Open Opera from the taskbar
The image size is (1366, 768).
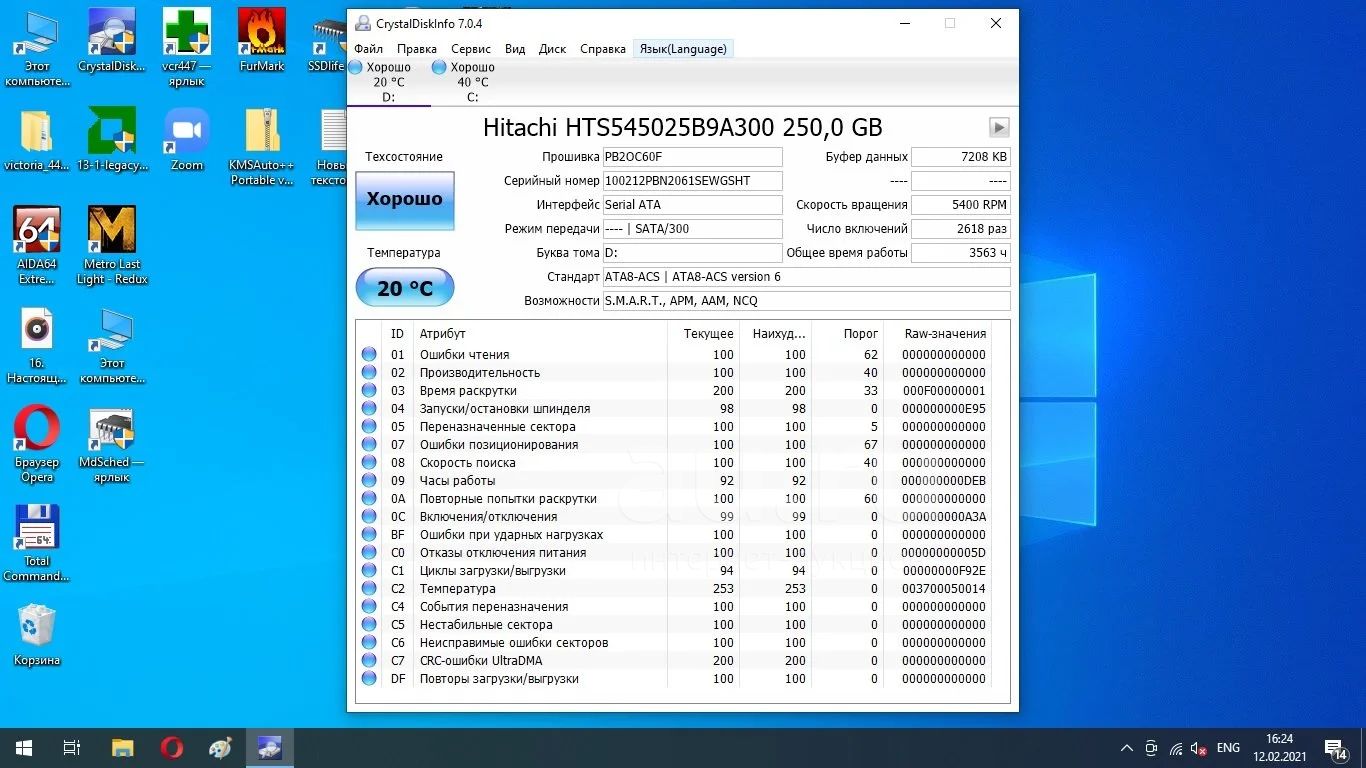point(172,748)
